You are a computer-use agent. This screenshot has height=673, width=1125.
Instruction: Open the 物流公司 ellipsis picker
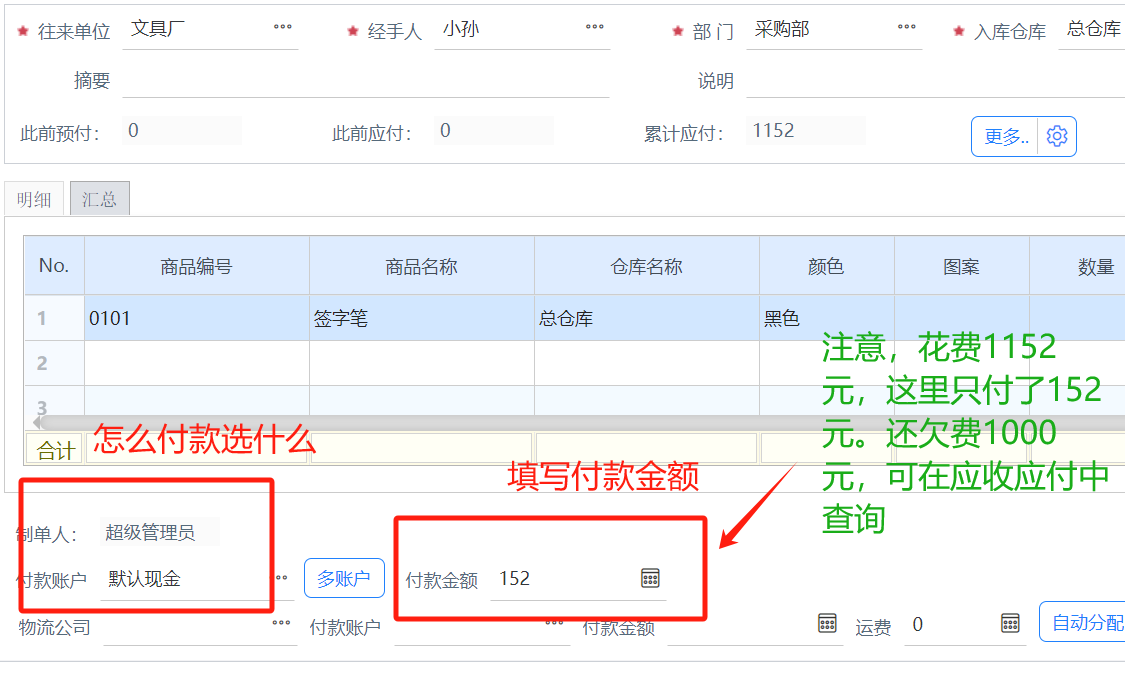[x=282, y=623]
